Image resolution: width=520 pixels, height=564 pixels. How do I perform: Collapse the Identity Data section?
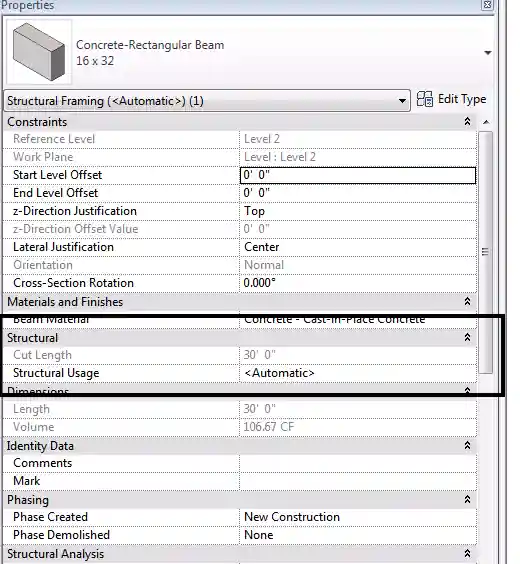(467, 445)
